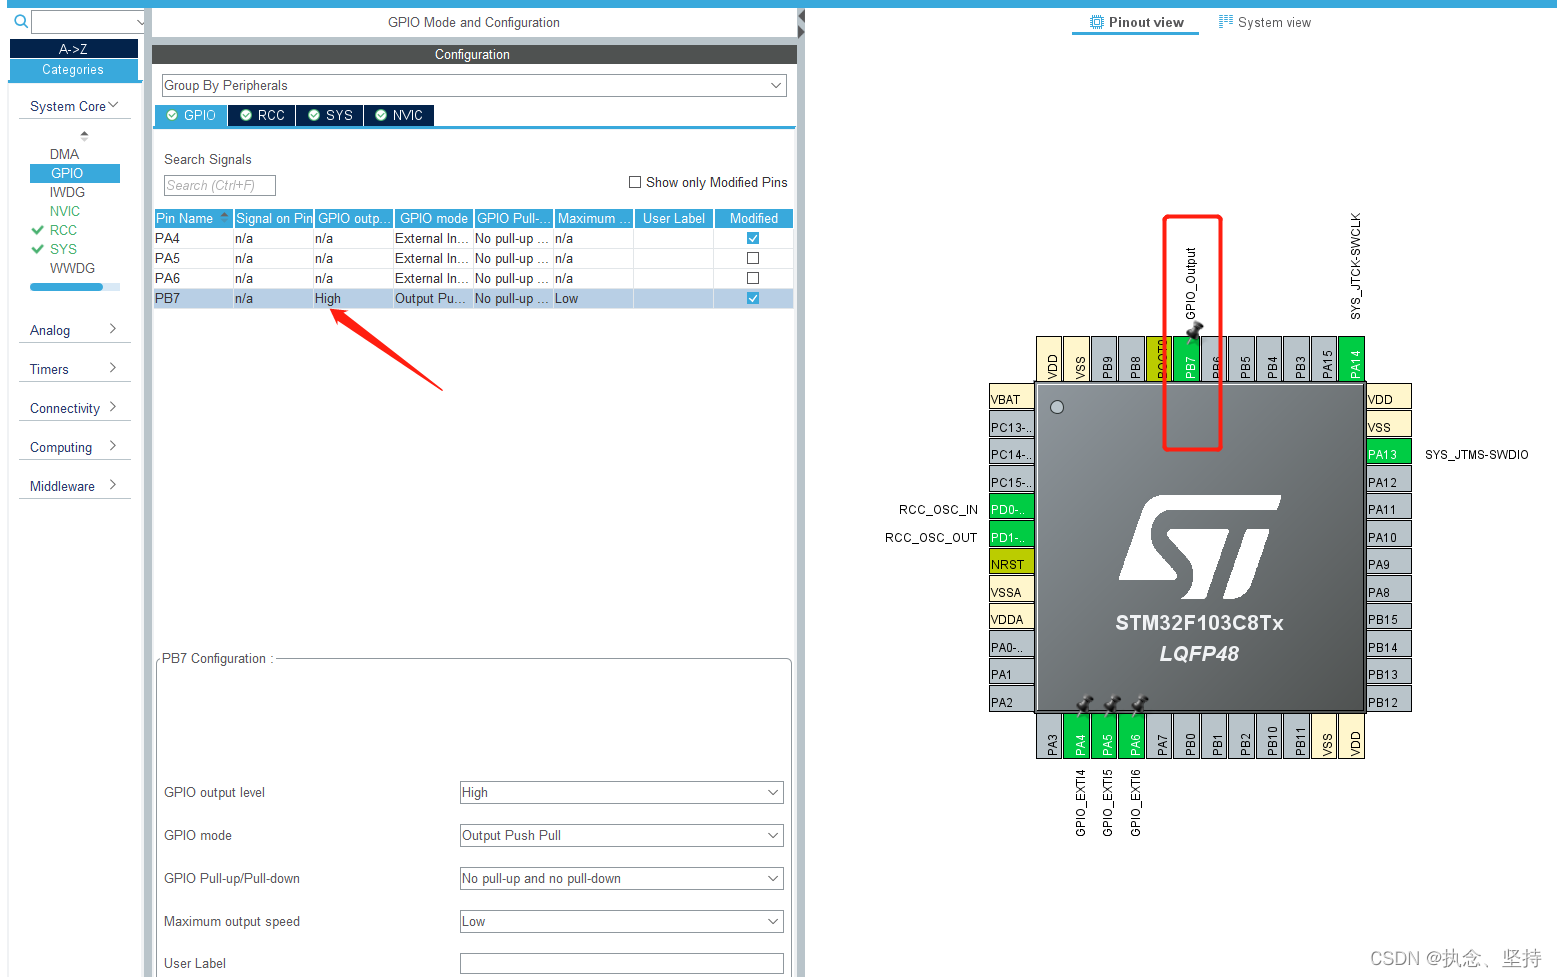This screenshot has height=977, width=1557.
Task: Select SYS in the category list
Action: coord(63,249)
